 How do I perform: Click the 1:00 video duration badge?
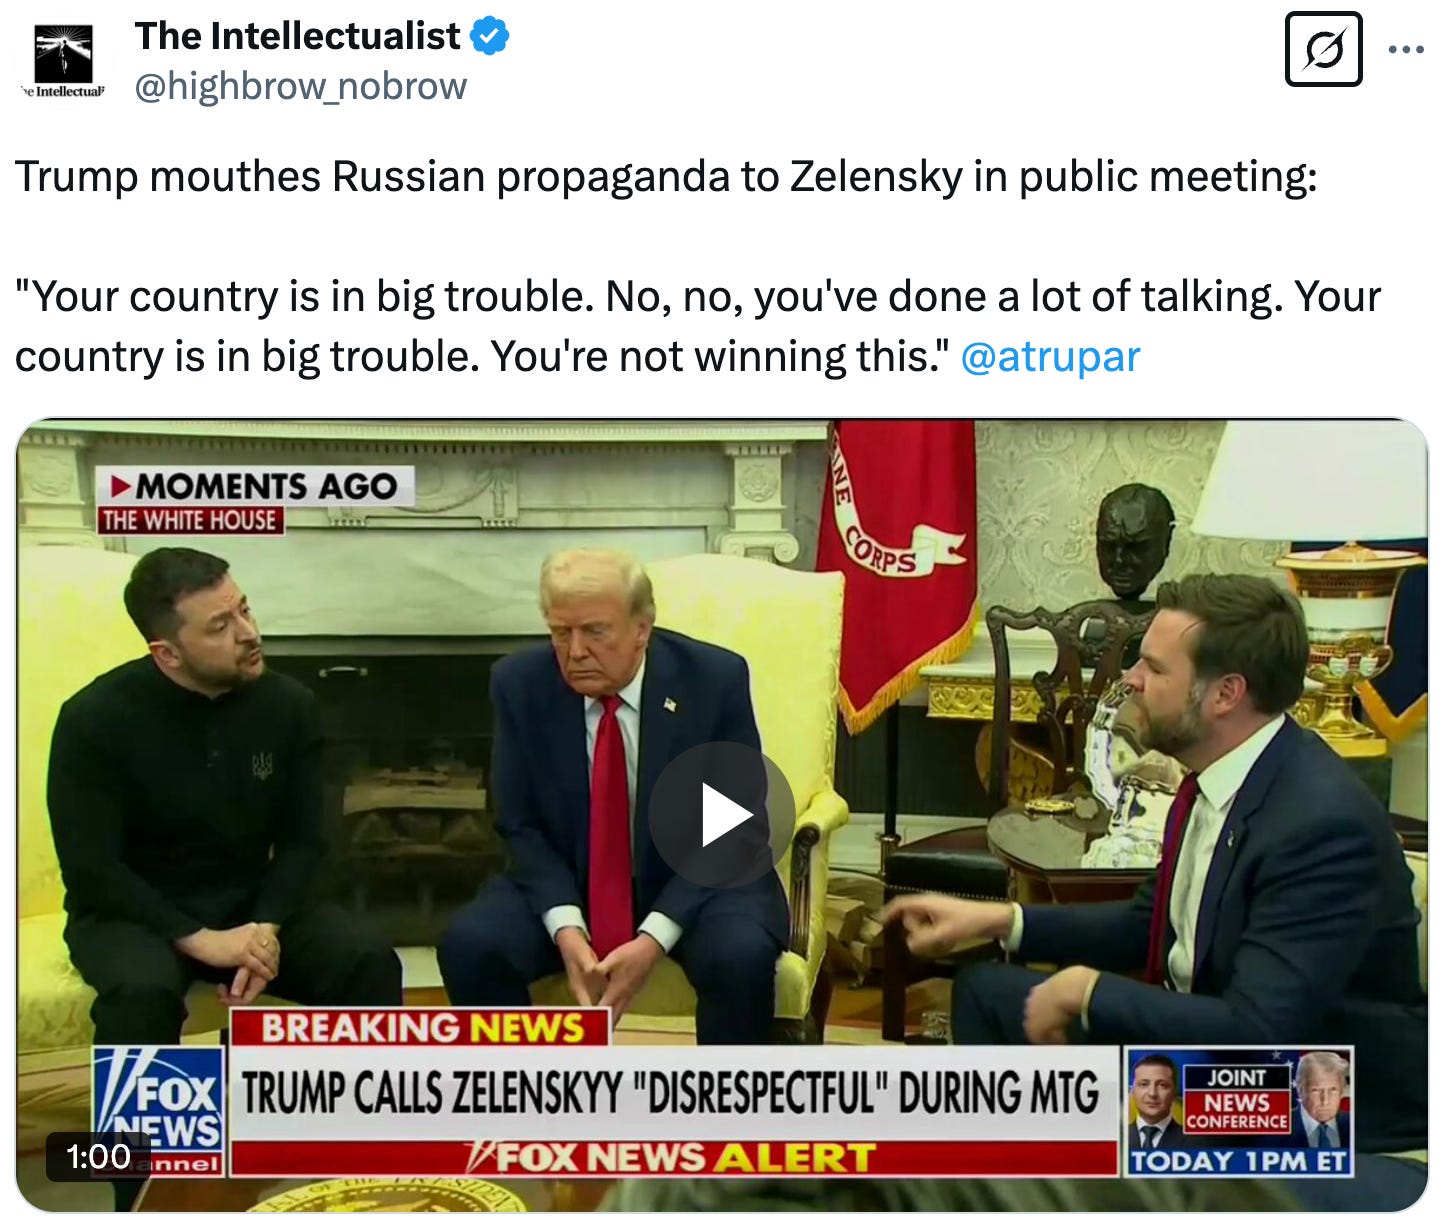pos(98,1156)
